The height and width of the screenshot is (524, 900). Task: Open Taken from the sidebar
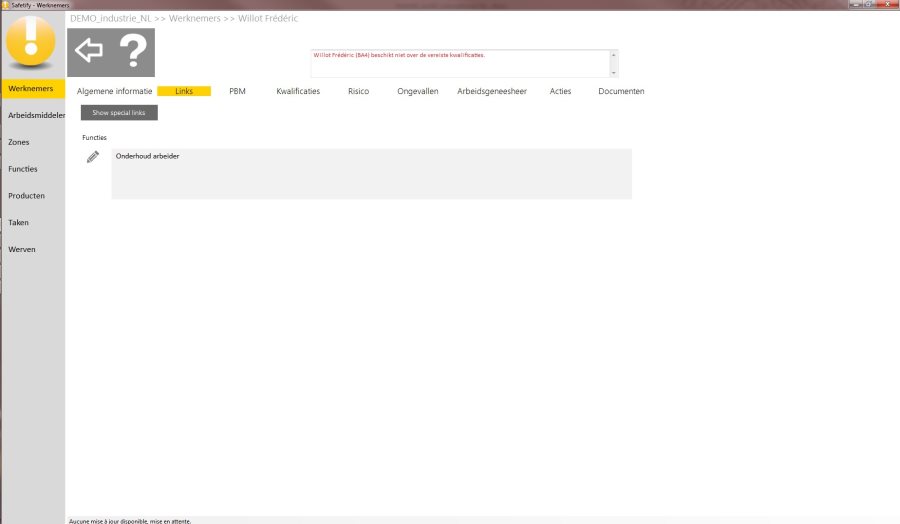point(19,223)
